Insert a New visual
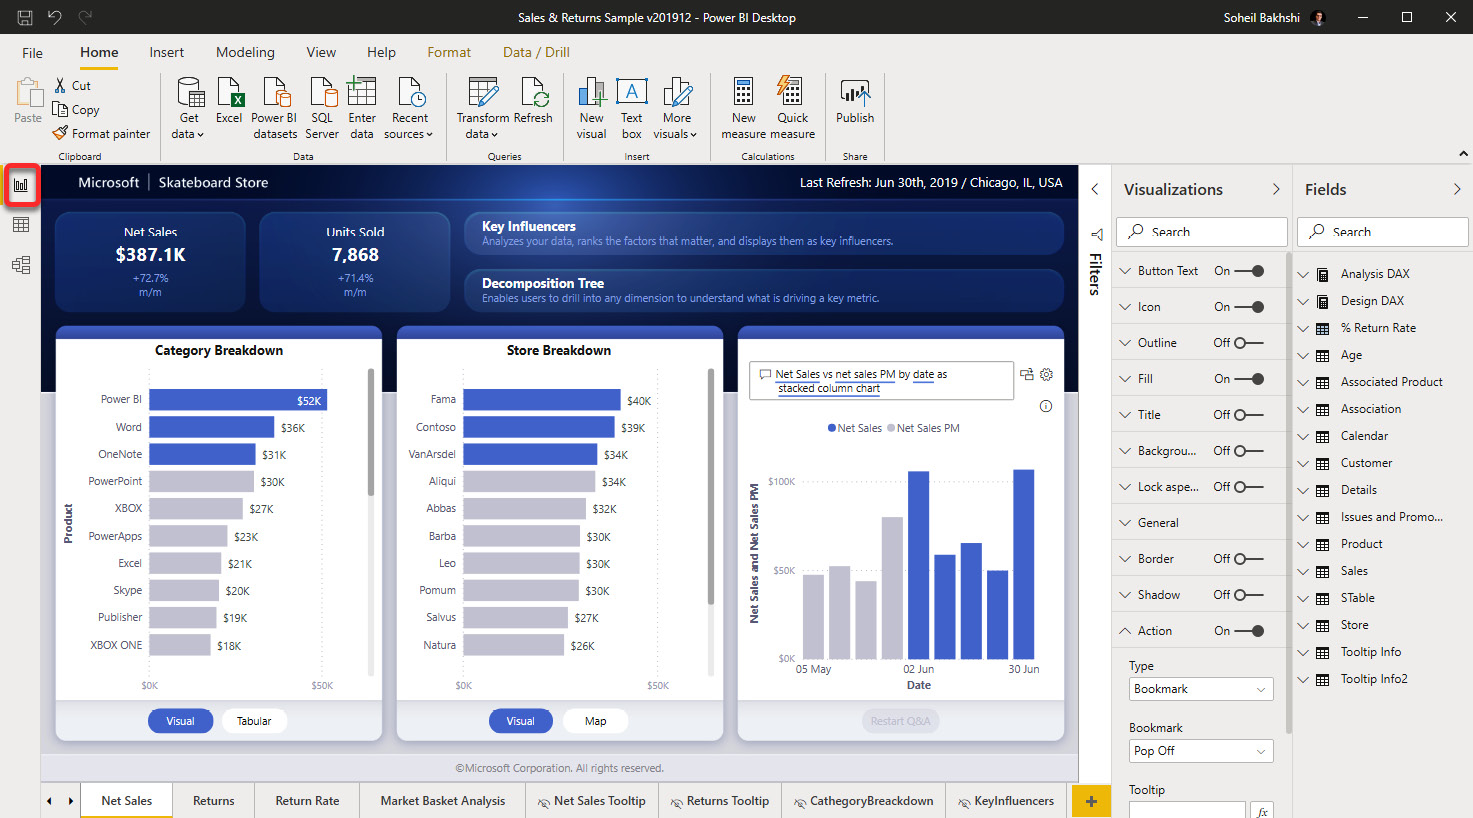This screenshot has width=1473, height=818. click(591, 108)
